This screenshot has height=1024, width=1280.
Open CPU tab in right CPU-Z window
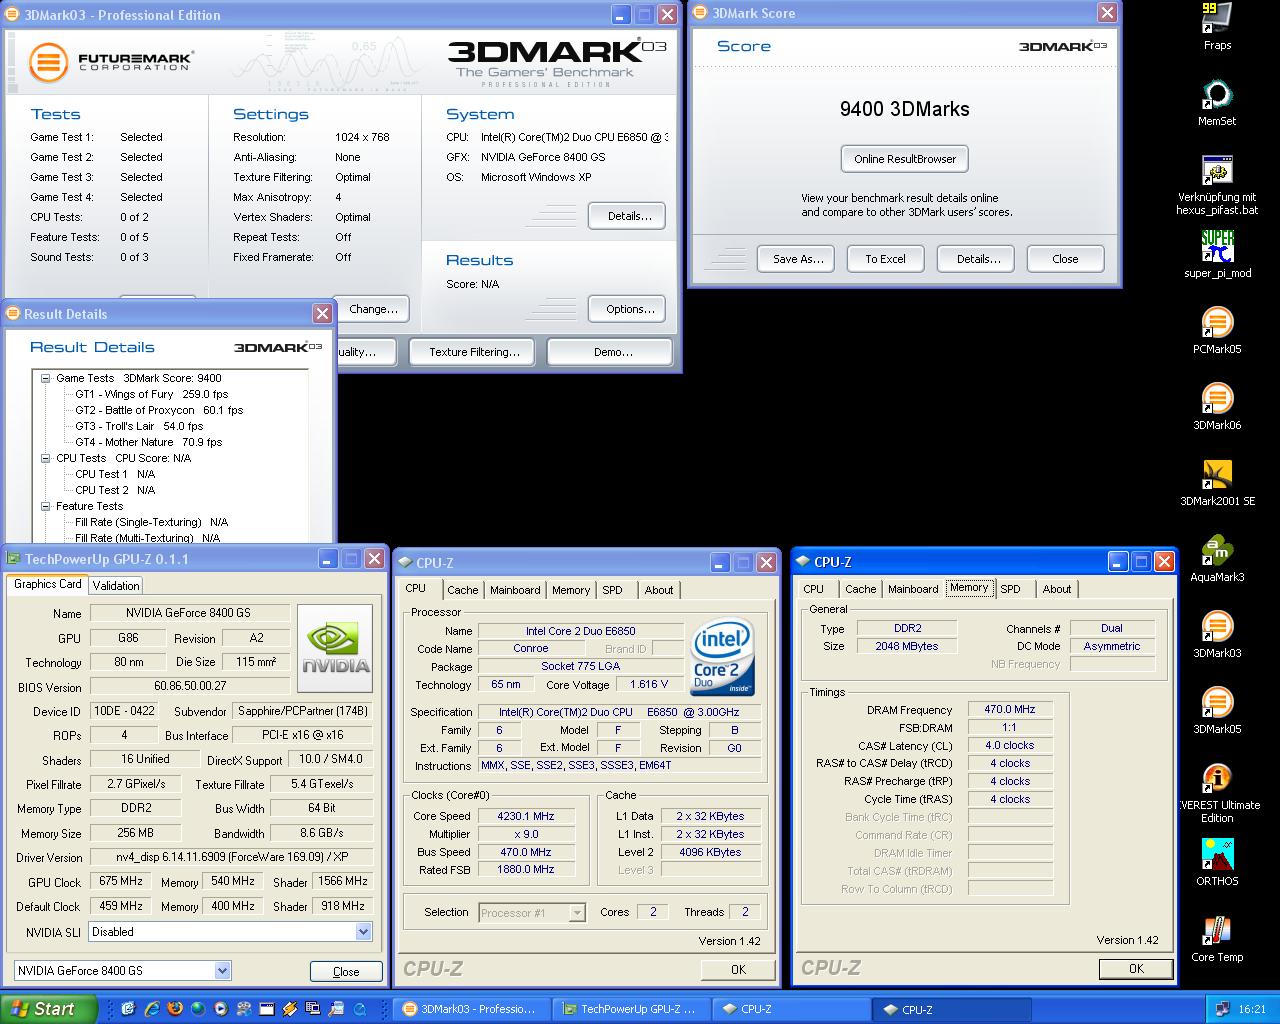click(814, 589)
